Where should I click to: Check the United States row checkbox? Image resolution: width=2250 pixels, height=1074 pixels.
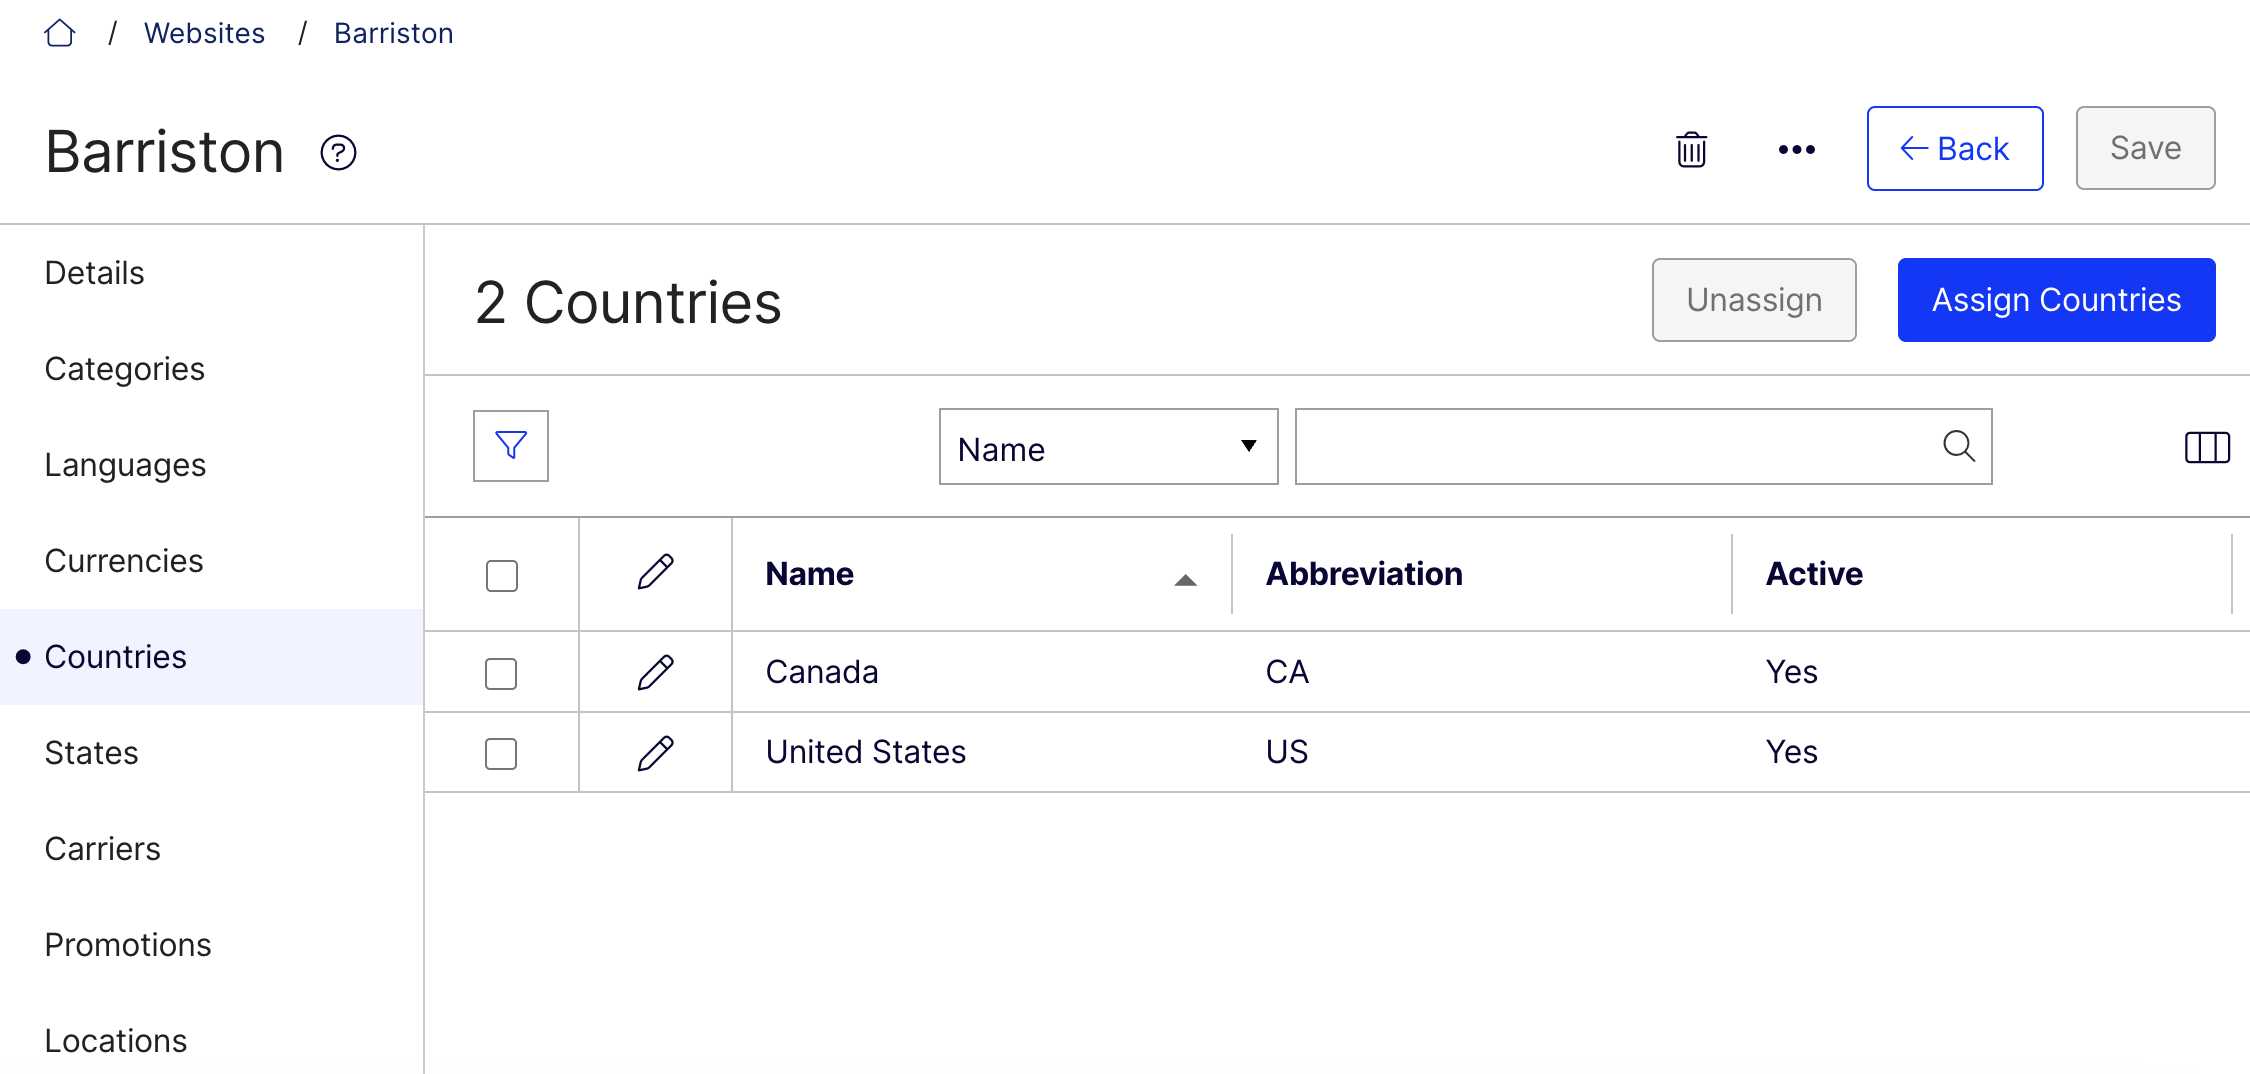click(501, 753)
